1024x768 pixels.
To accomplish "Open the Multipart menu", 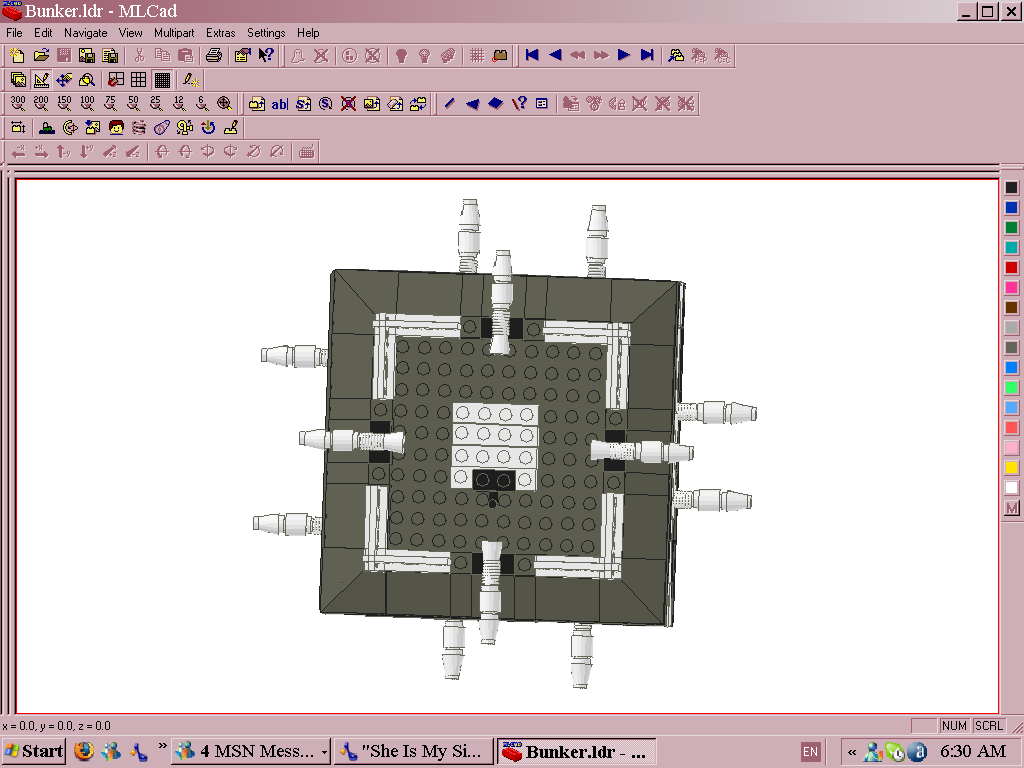I will [x=174, y=33].
